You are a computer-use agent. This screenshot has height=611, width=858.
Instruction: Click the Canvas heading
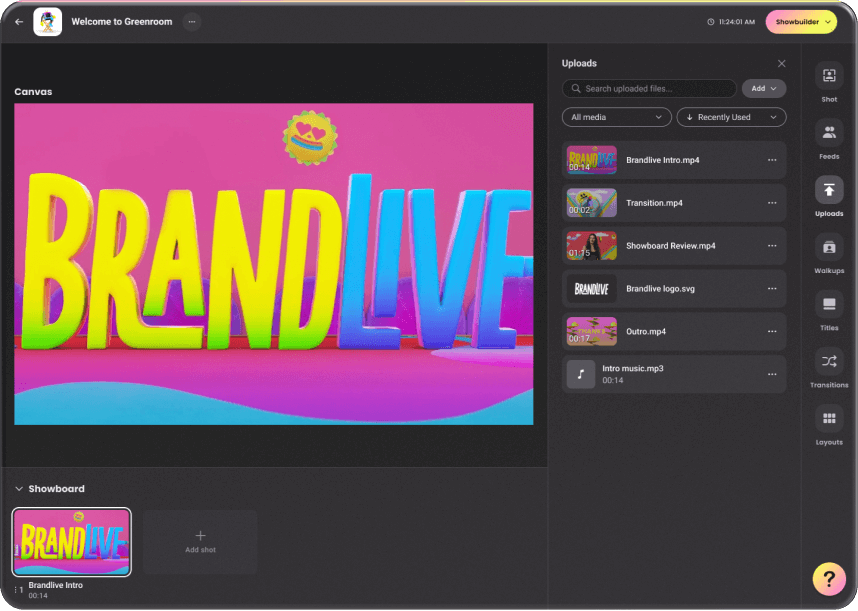[33, 92]
